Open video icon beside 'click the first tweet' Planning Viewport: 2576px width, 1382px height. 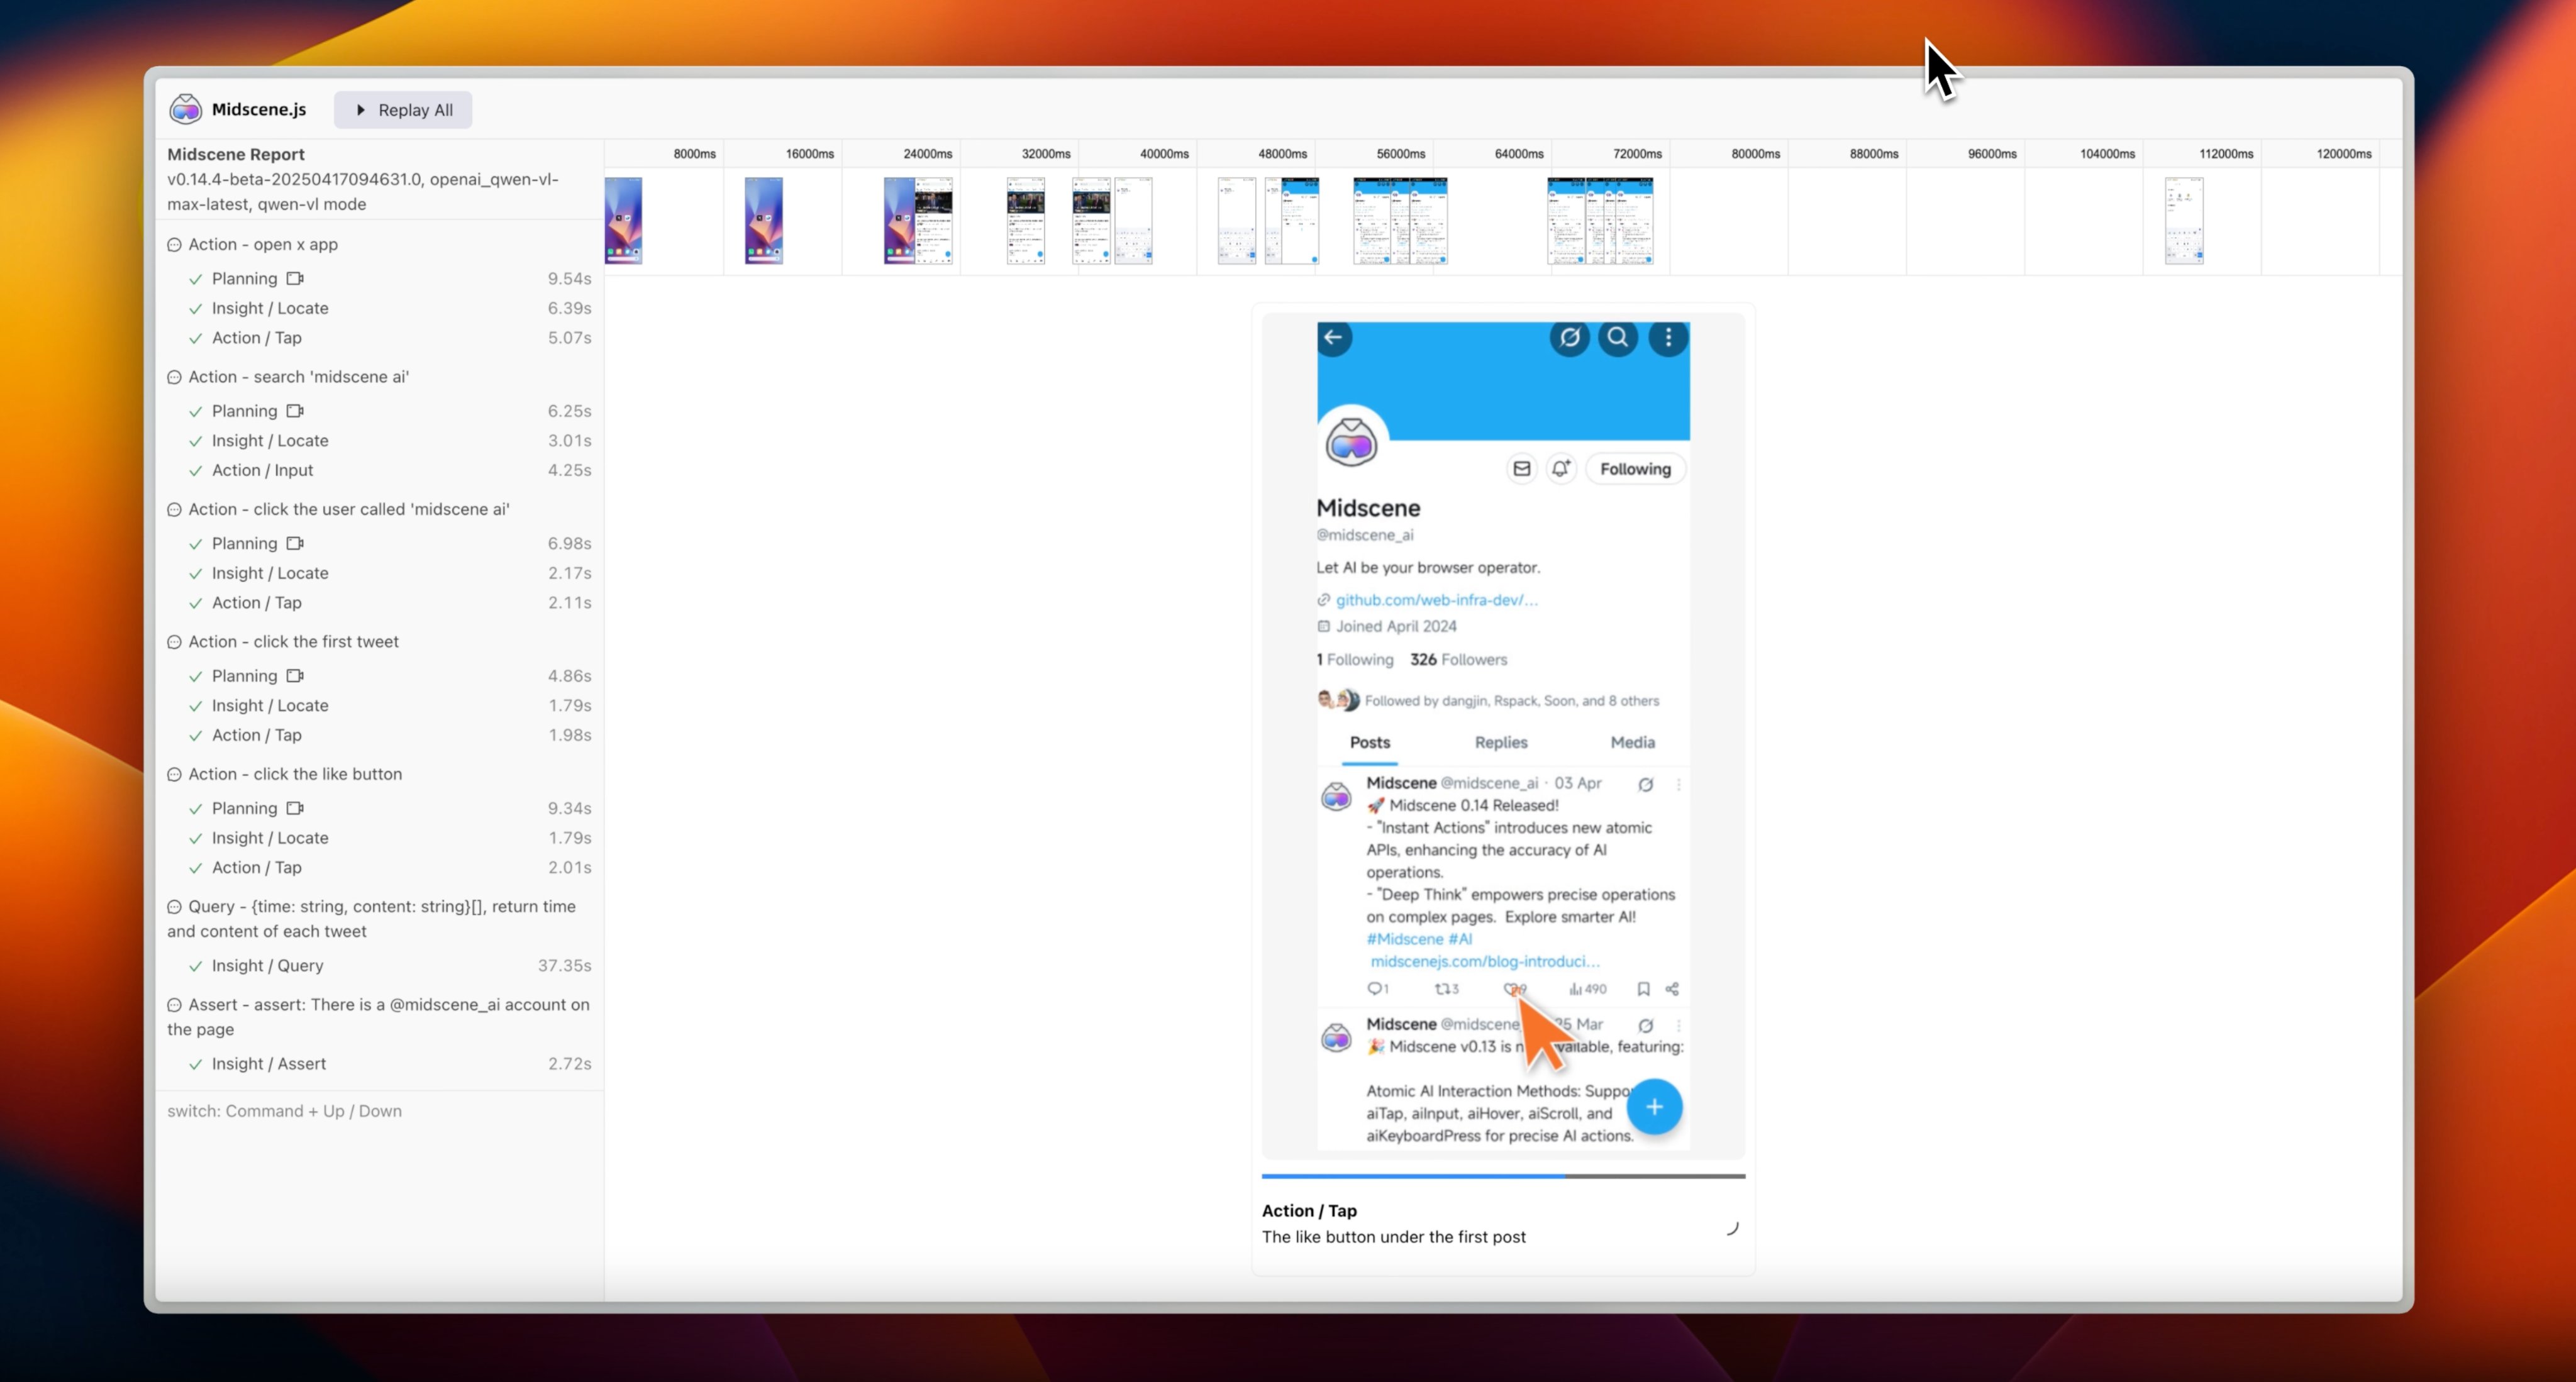(x=295, y=676)
